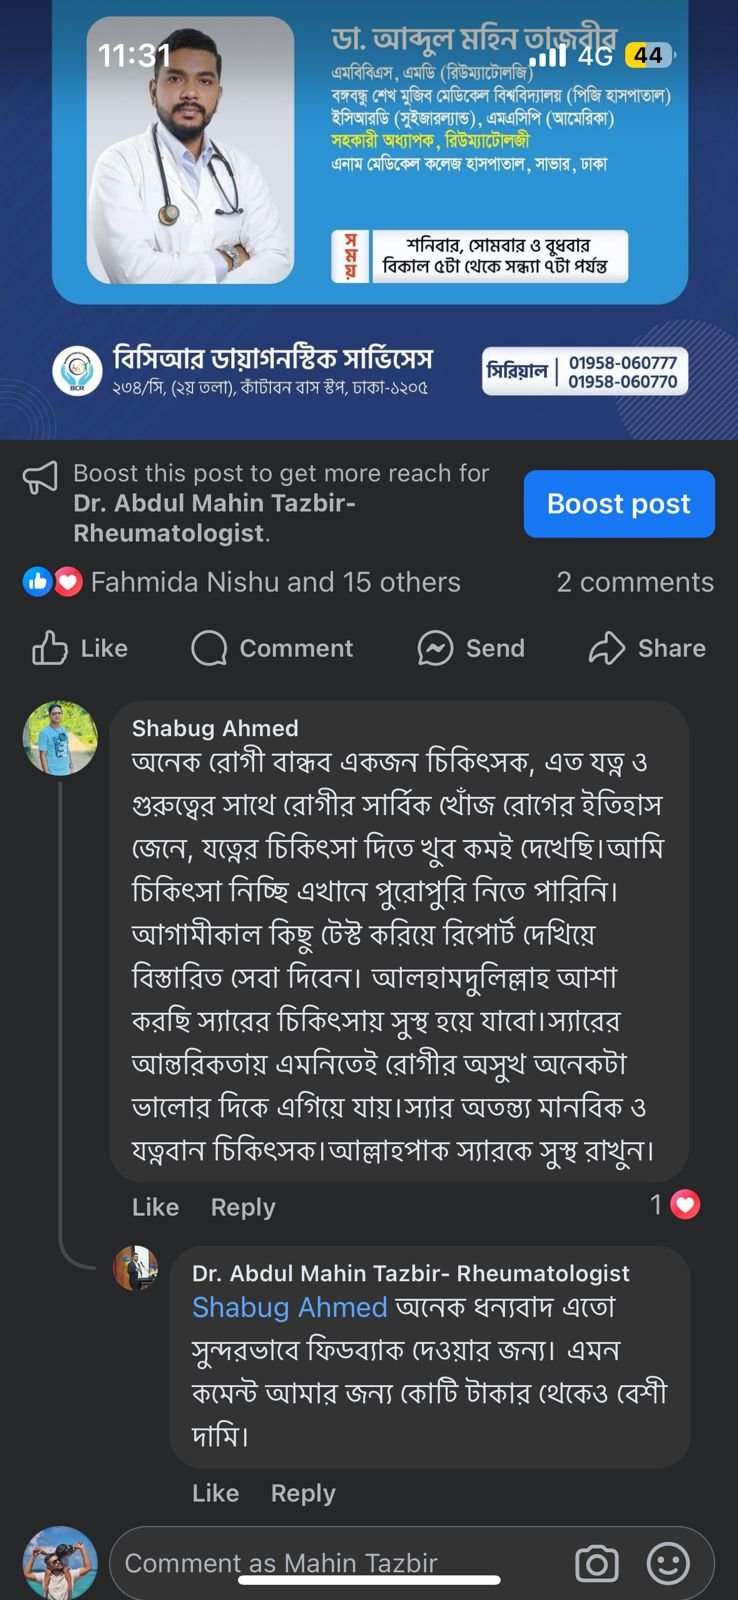The image size is (738, 1600).
Task: Tap the Messenger Send icon
Action: click(435, 648)
